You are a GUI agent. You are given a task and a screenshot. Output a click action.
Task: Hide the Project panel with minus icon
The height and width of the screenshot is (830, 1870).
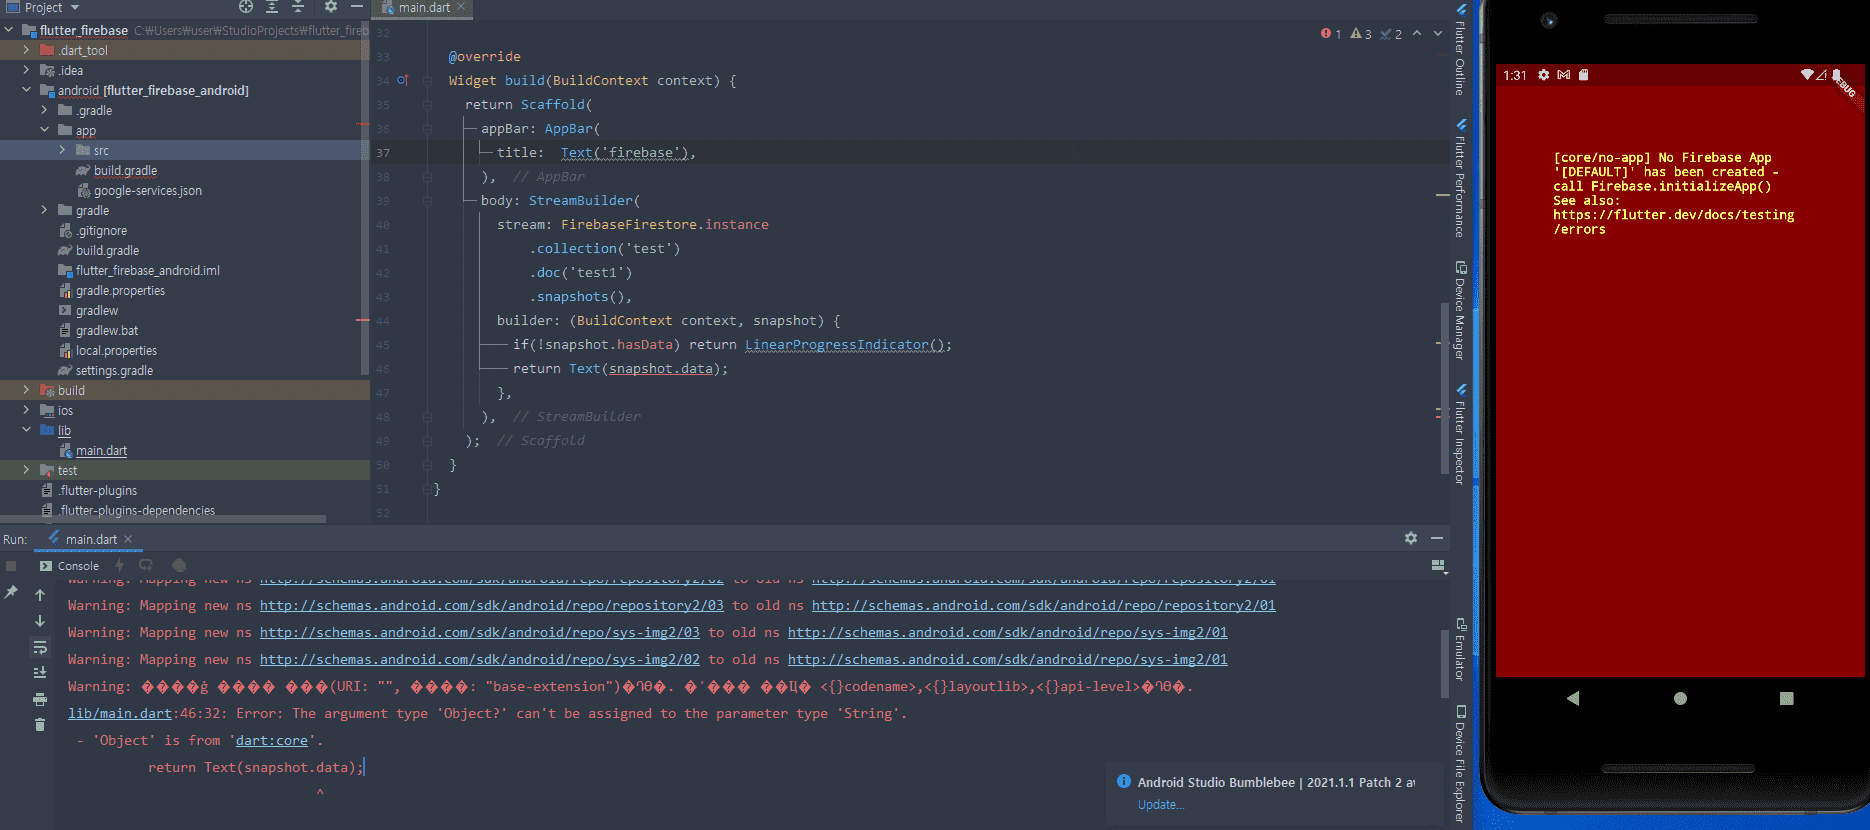[357, 7]
